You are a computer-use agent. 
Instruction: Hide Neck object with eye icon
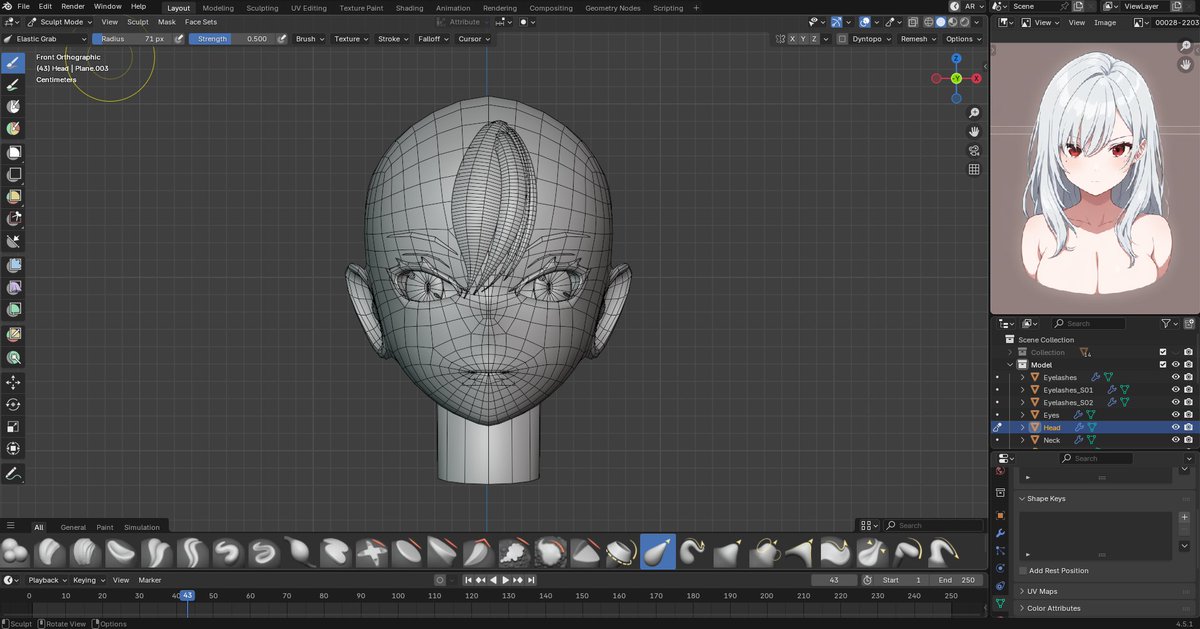pyautogui.click(x=1175, y=440)
